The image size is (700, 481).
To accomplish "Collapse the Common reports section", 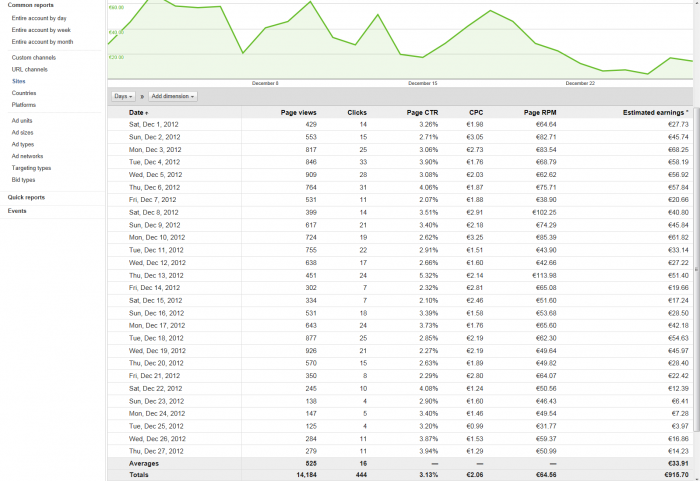I will [x=30, y=5].
